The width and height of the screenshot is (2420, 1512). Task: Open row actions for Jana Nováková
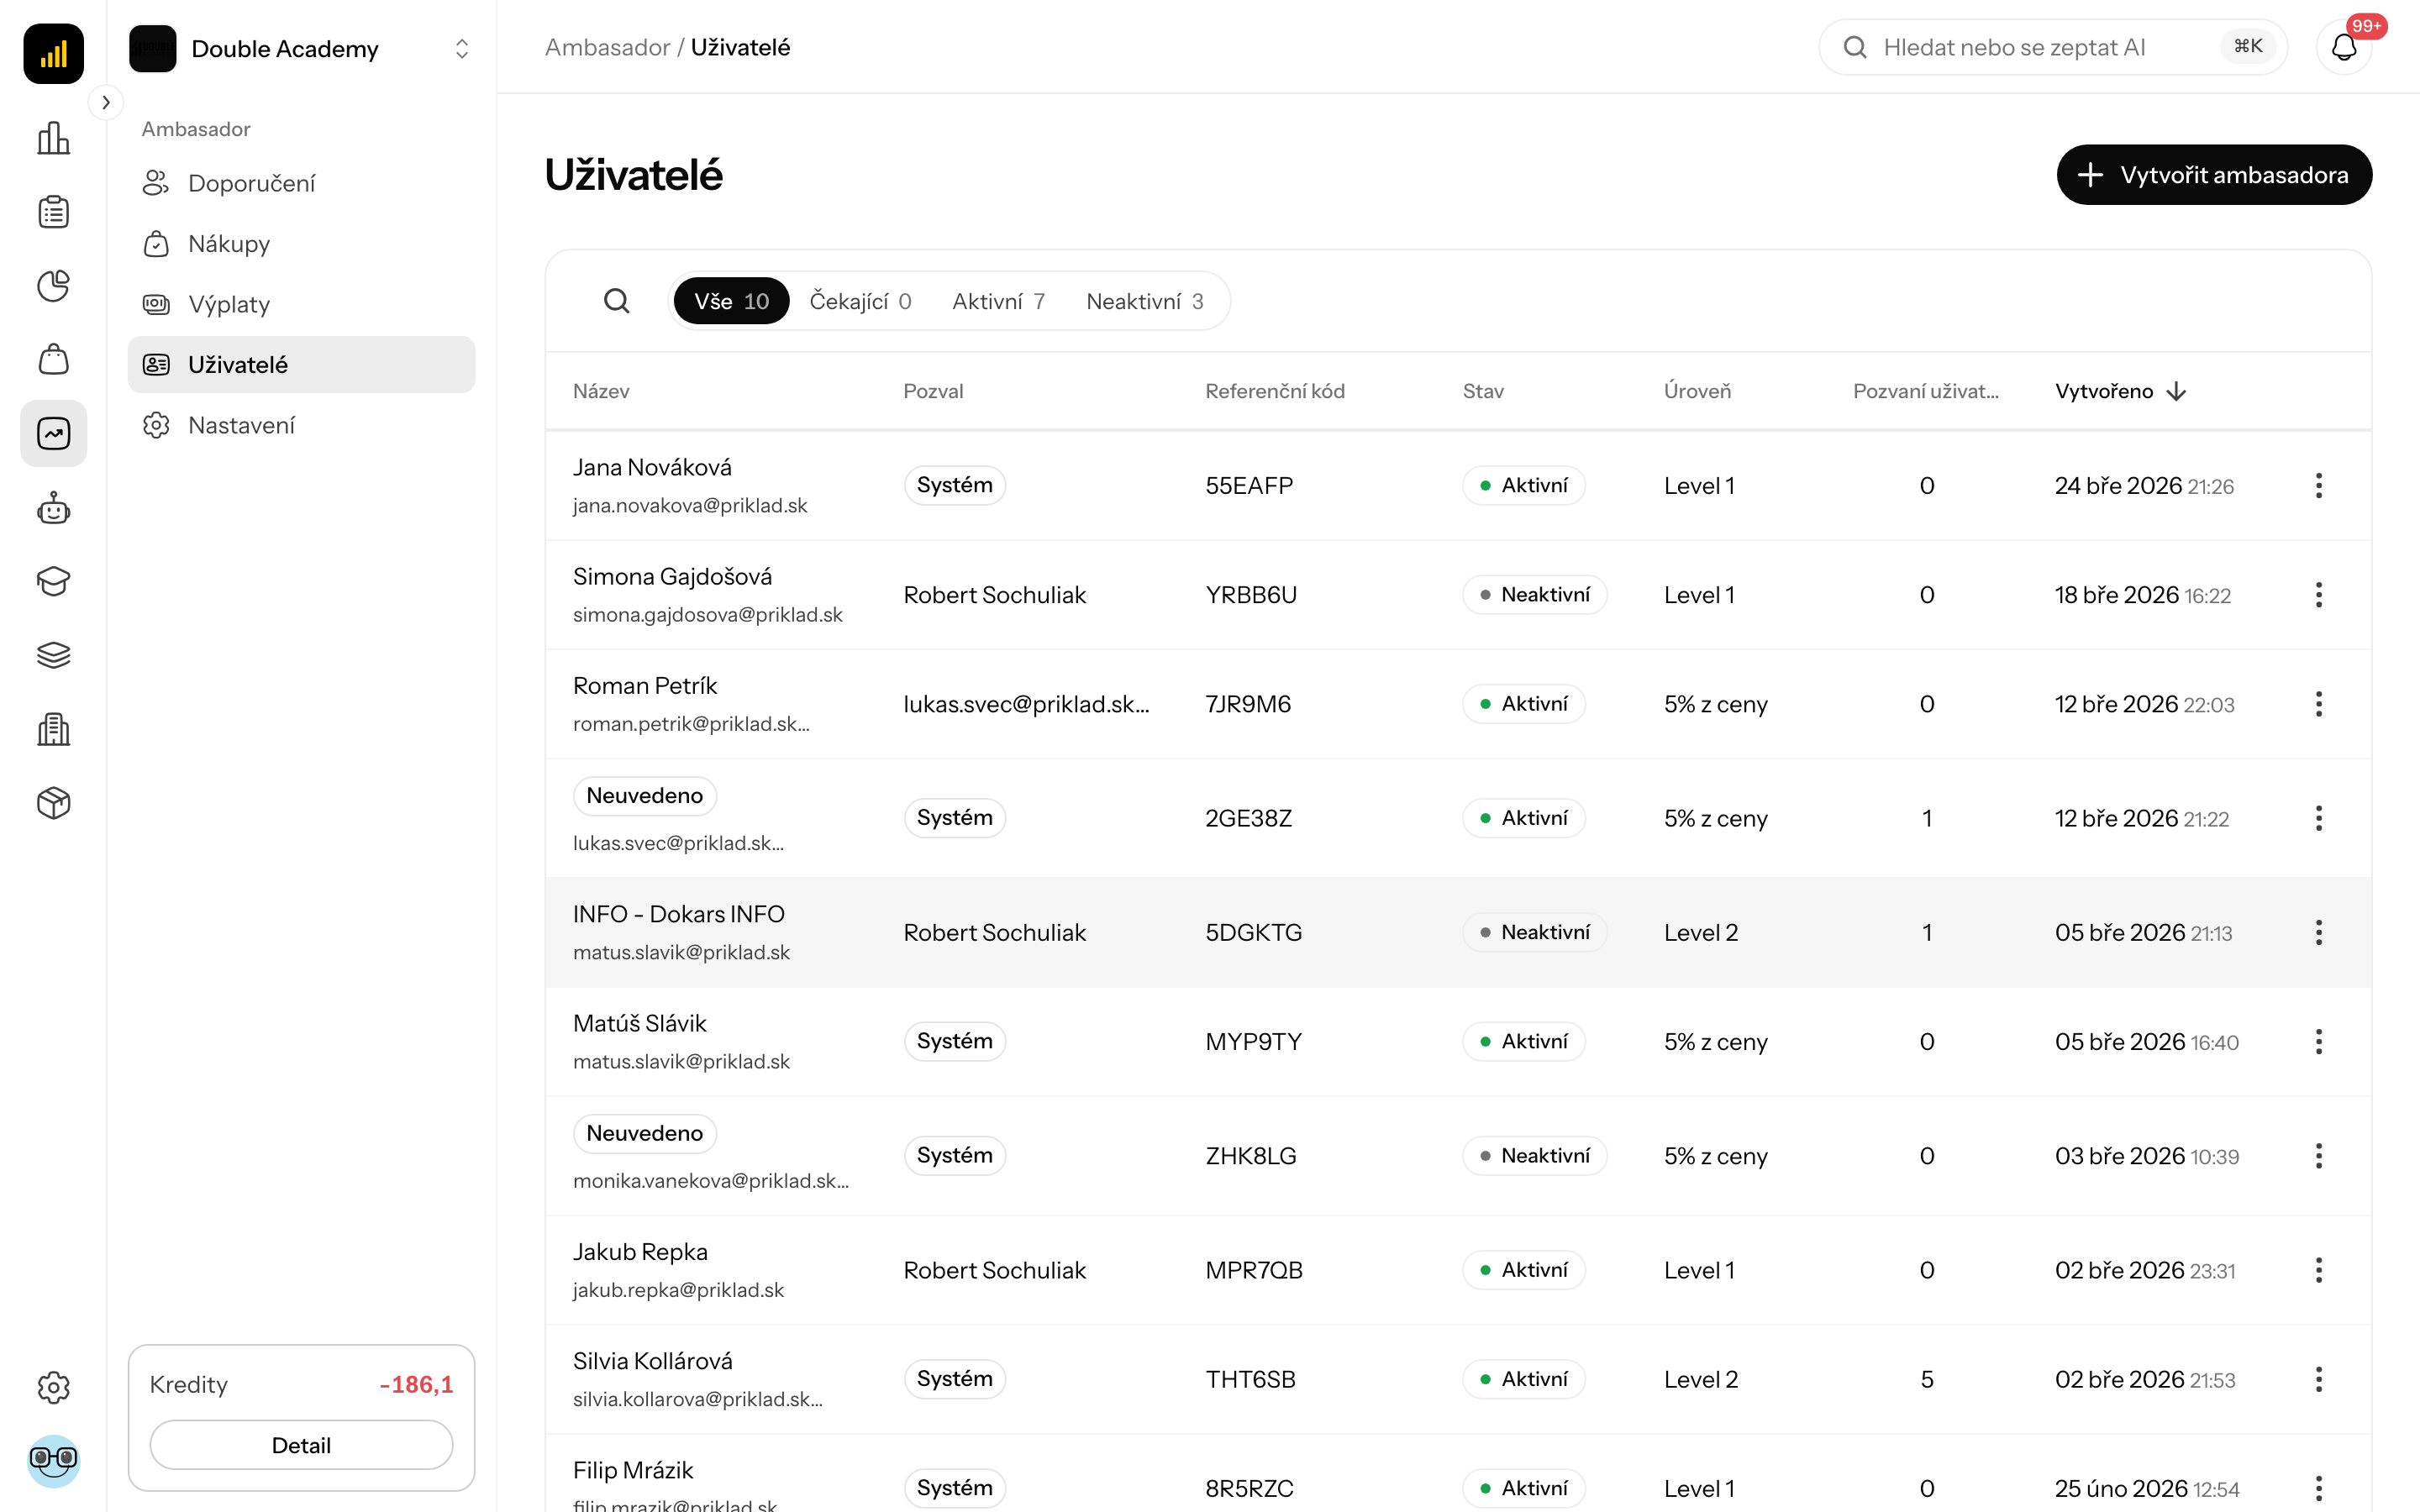(x=2318, y=486)
